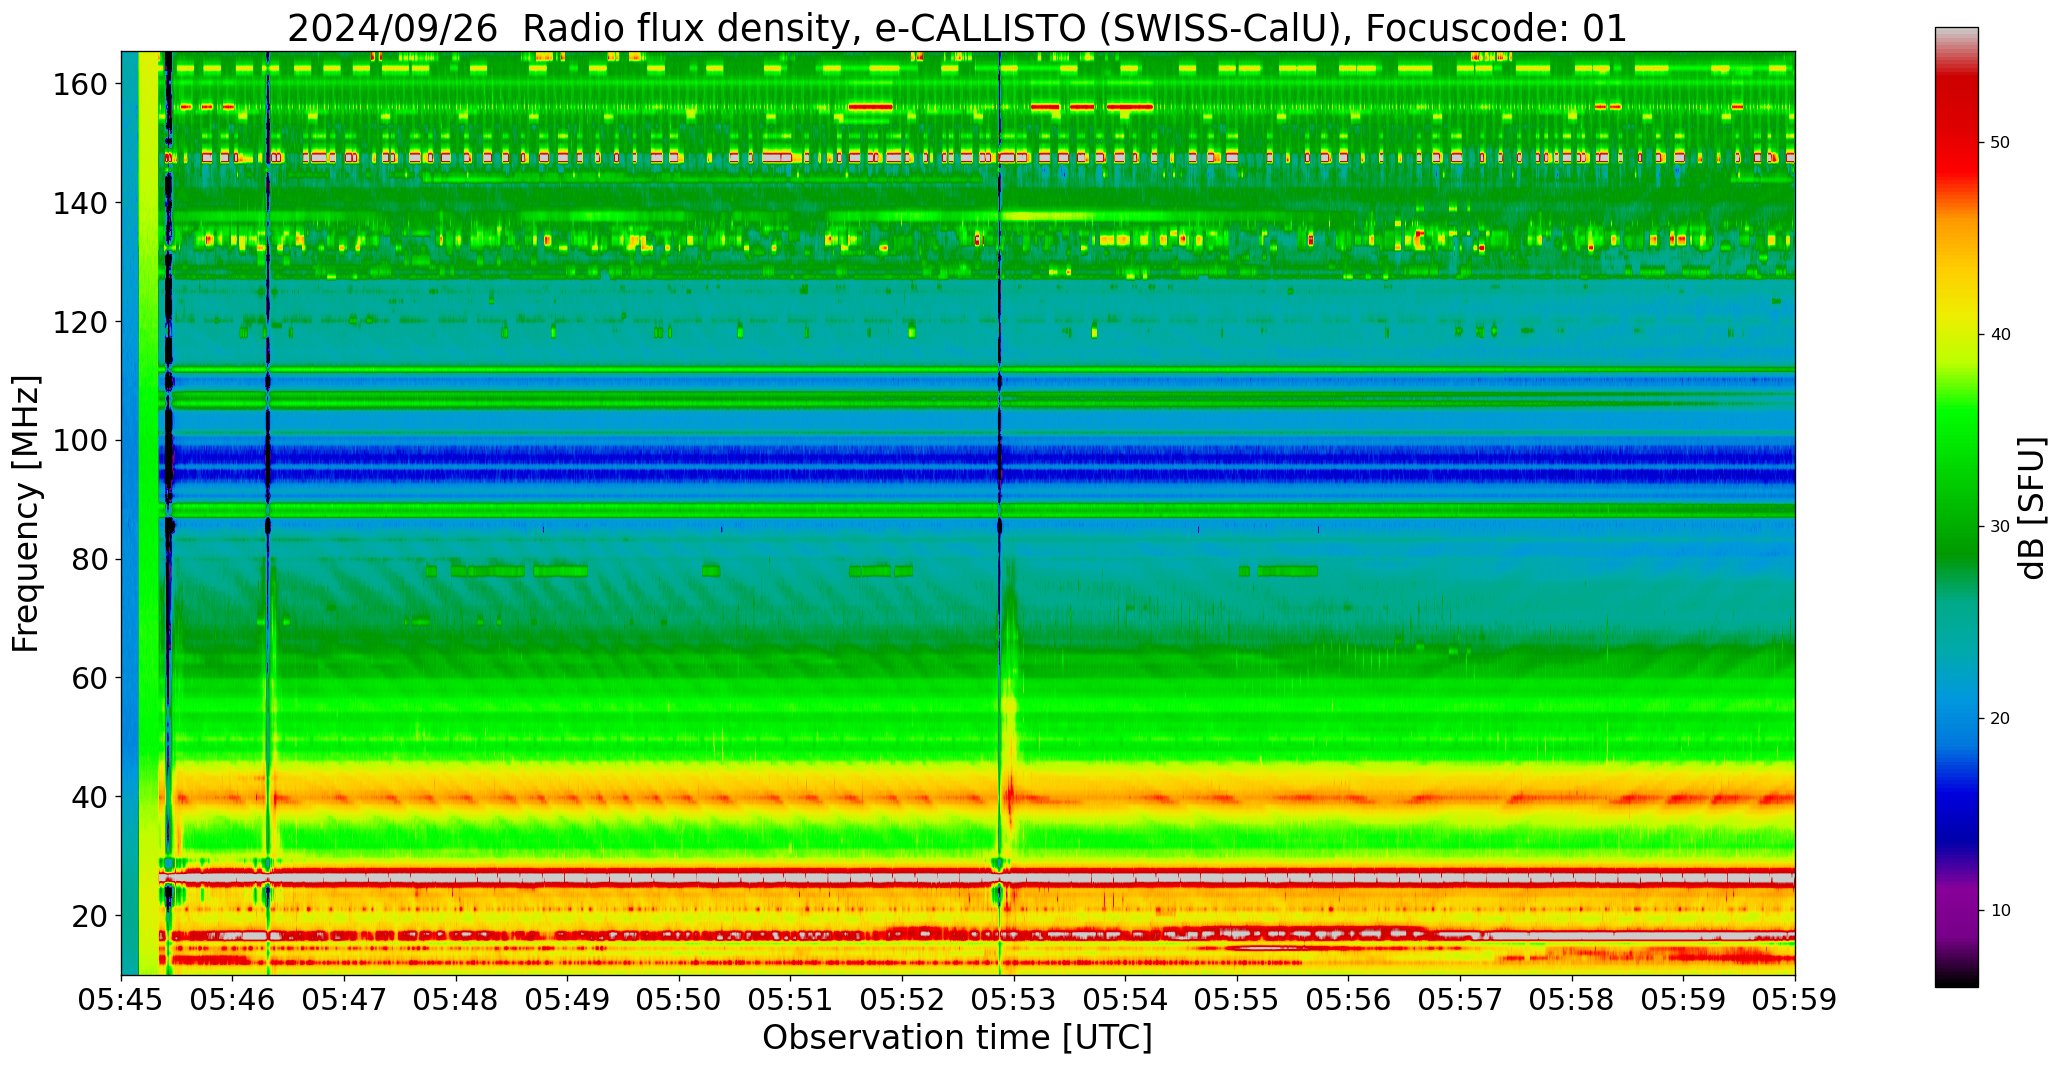Image resolution: width=2062 pixels, height=1067 pixels.
Task: Click the 100 frequency tick label
Action: 79,441
